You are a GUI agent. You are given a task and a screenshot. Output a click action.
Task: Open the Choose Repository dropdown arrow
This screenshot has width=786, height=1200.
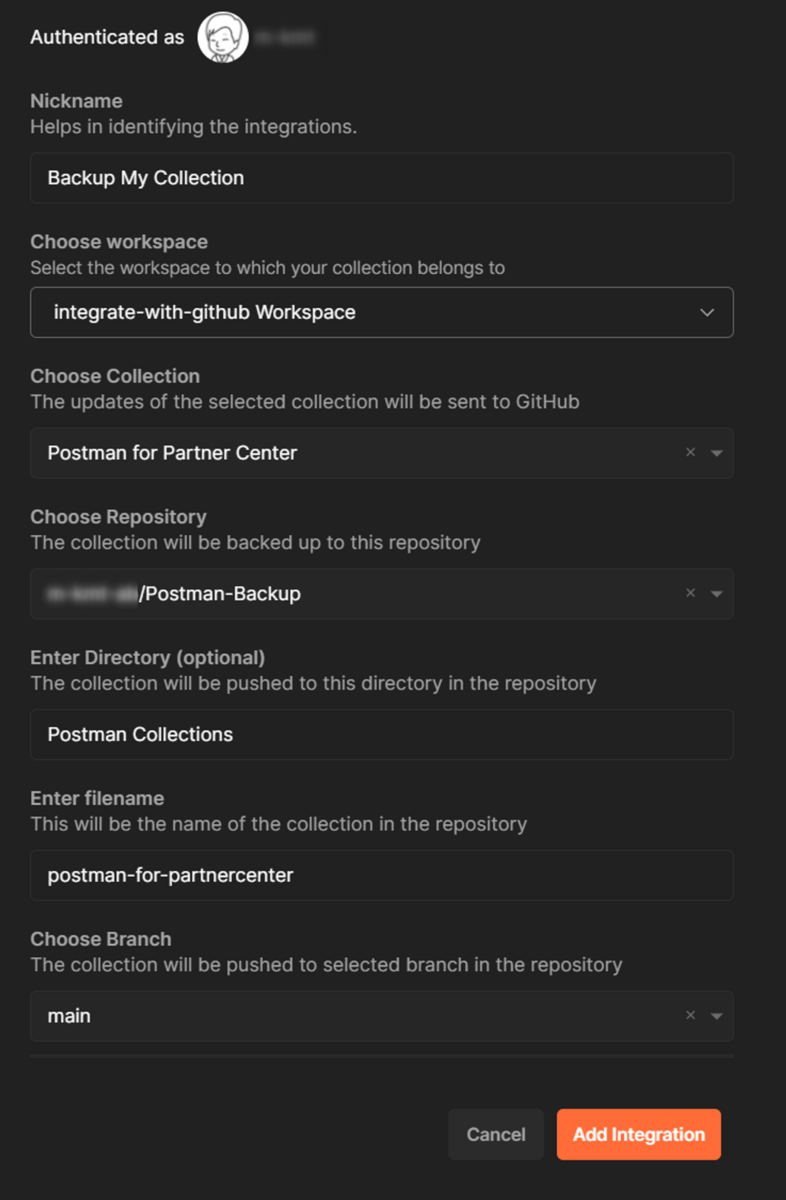716,593
